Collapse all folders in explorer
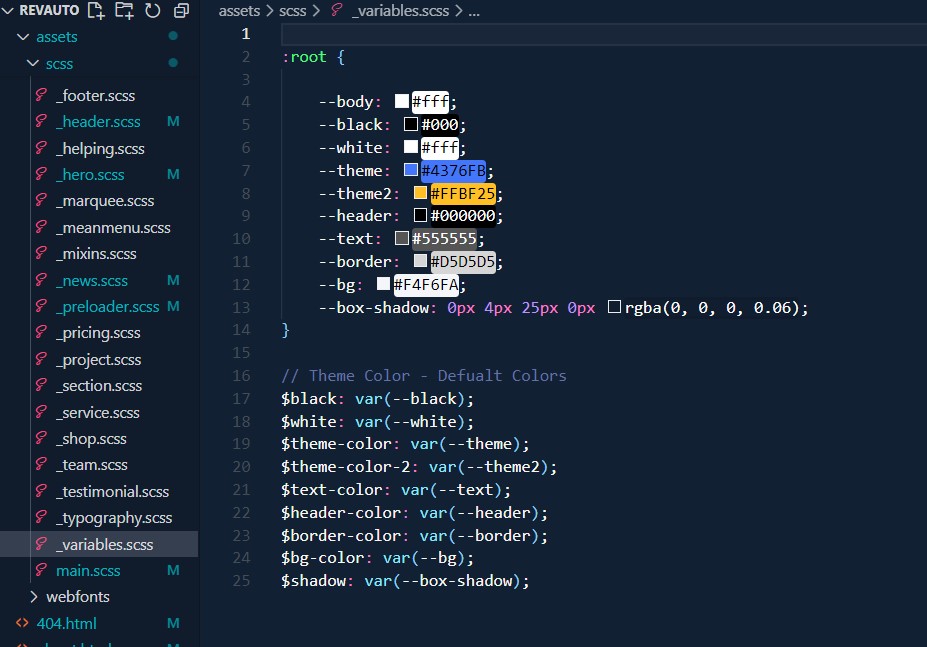Image resolution: width=927 pixels, height=647 pixels. [181, 11]
